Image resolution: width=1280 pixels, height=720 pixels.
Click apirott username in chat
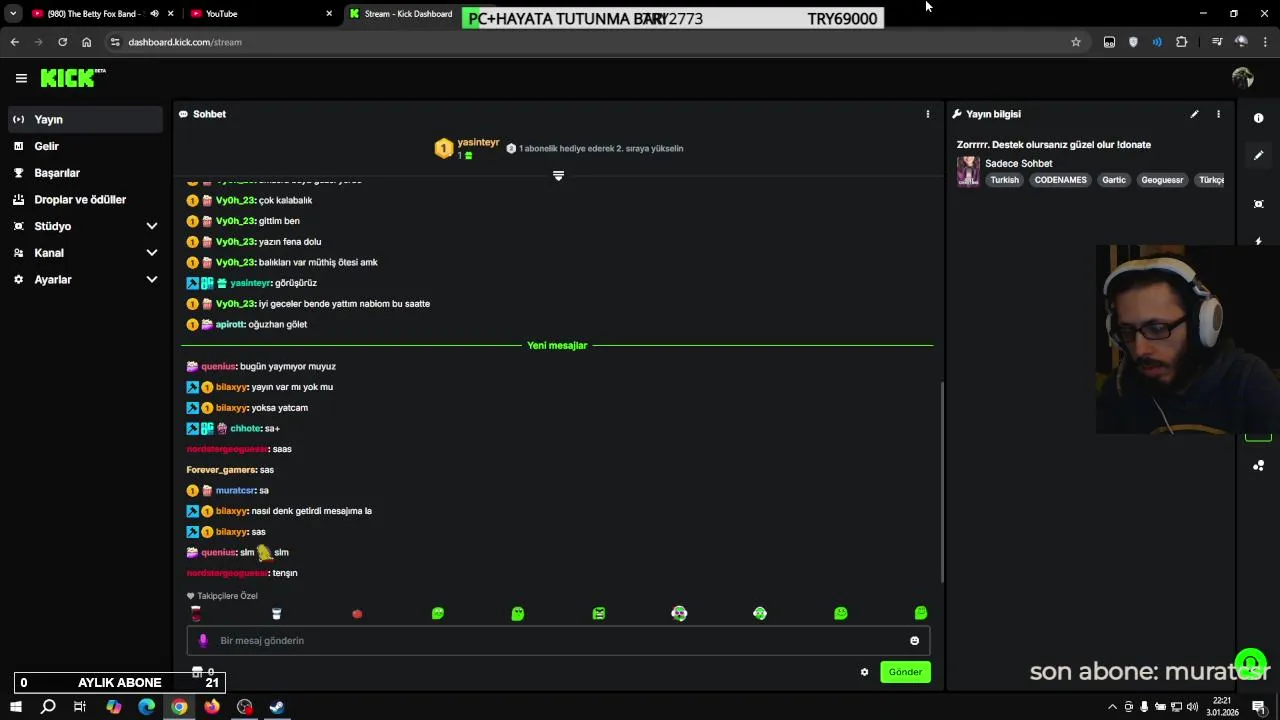pyautogui.click(x=229, y=324)
